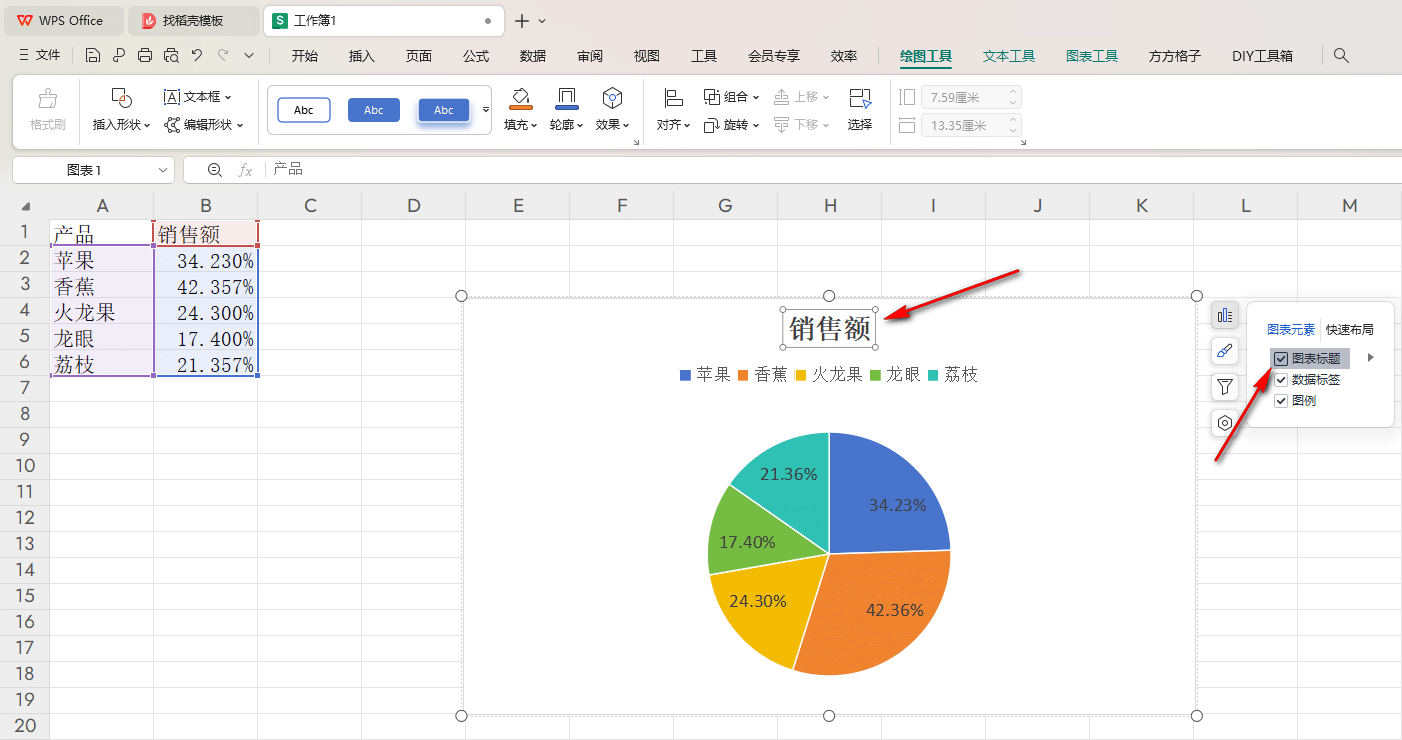
Task: Expand the shape styles gallery
Action: 486,110
